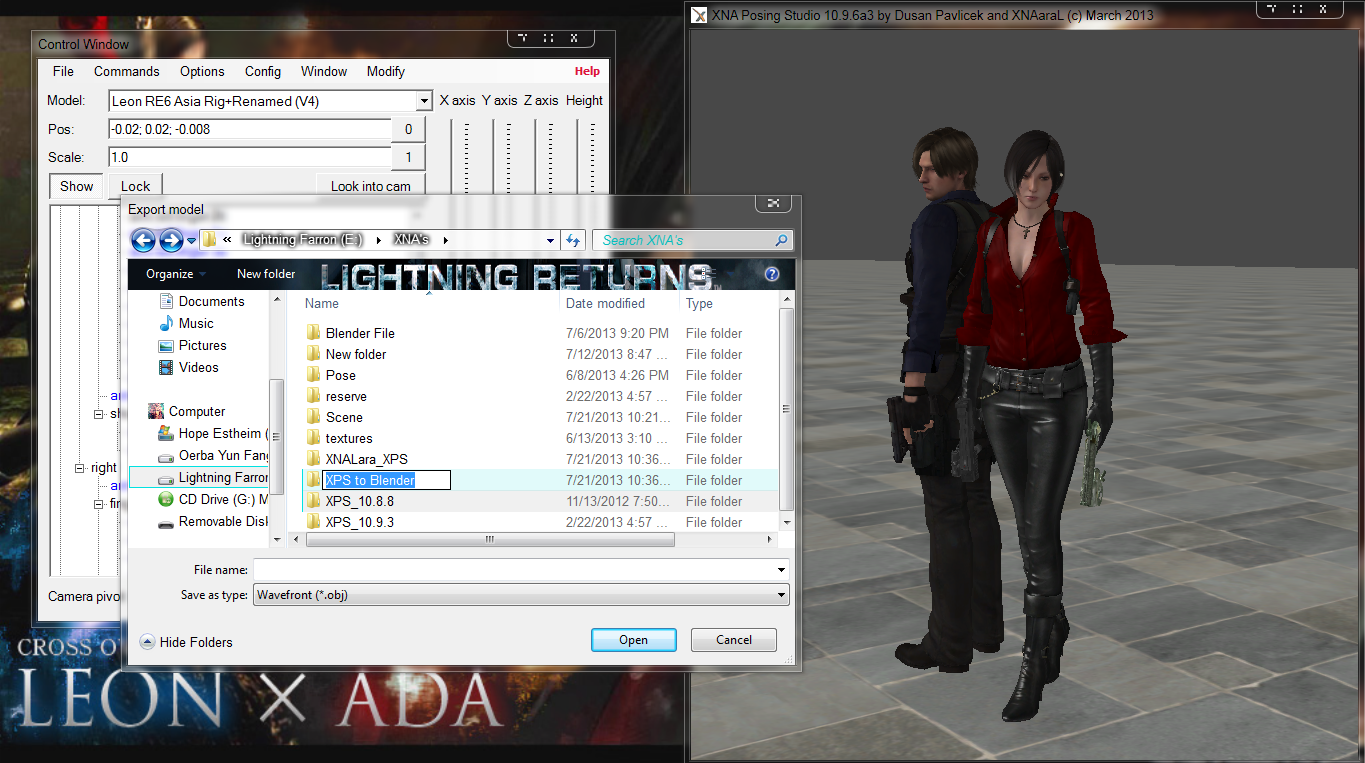Open the Modify menu
This screenshot has width=1365, height=763.
point(386,71)
